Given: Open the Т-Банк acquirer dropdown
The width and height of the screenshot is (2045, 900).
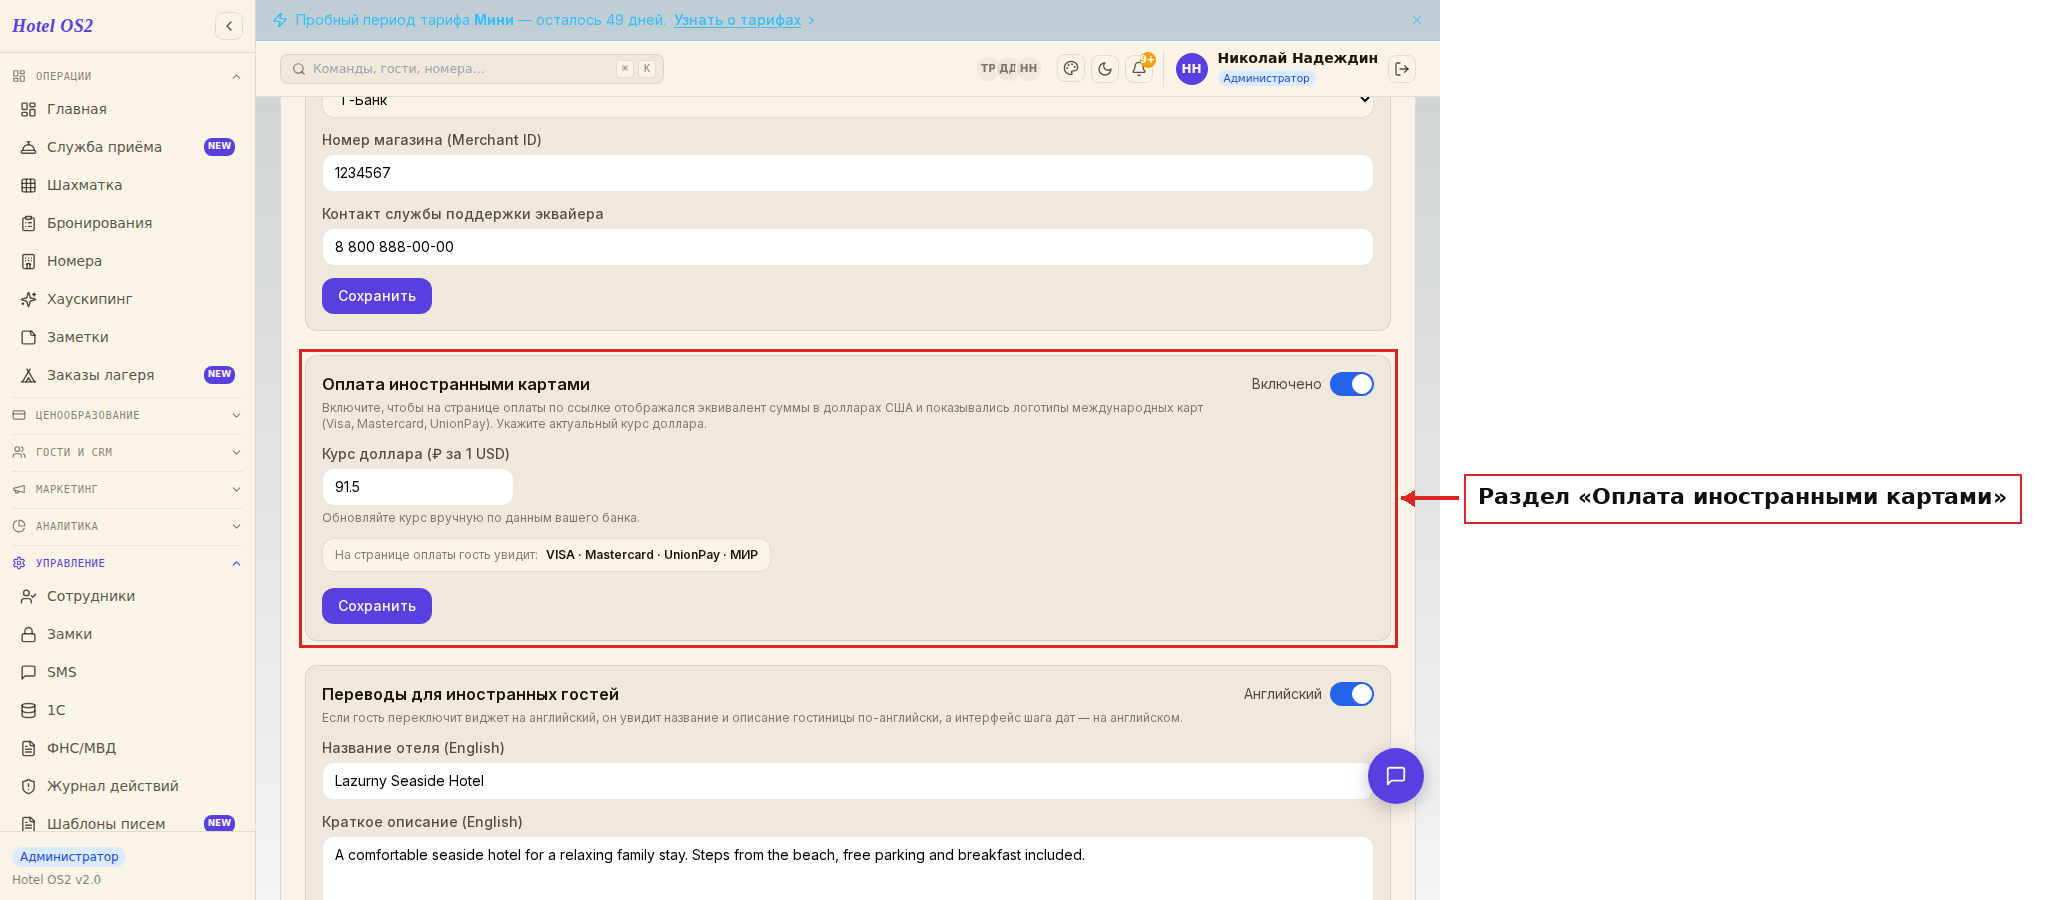Looking at the screenshot, I should (x=847, y=102).
